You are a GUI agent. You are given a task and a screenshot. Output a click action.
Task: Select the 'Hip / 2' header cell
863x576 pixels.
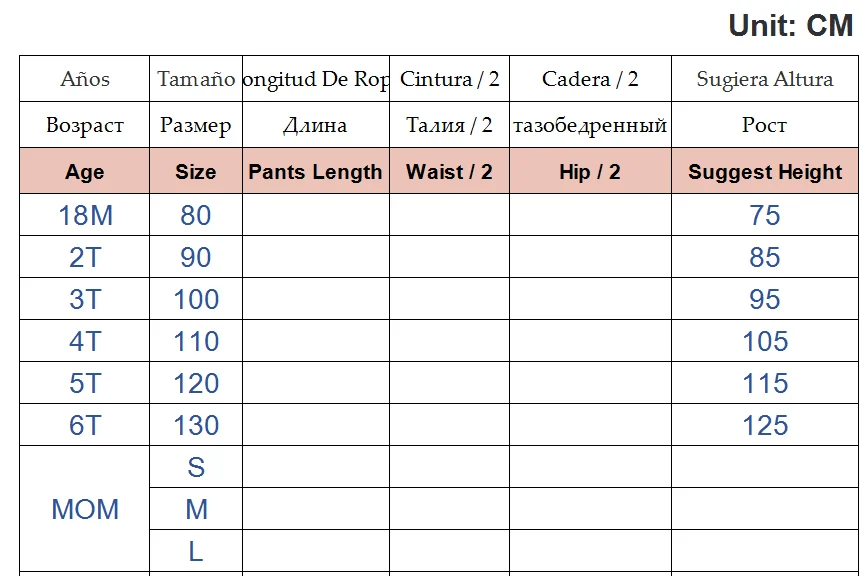pos(590,172)
